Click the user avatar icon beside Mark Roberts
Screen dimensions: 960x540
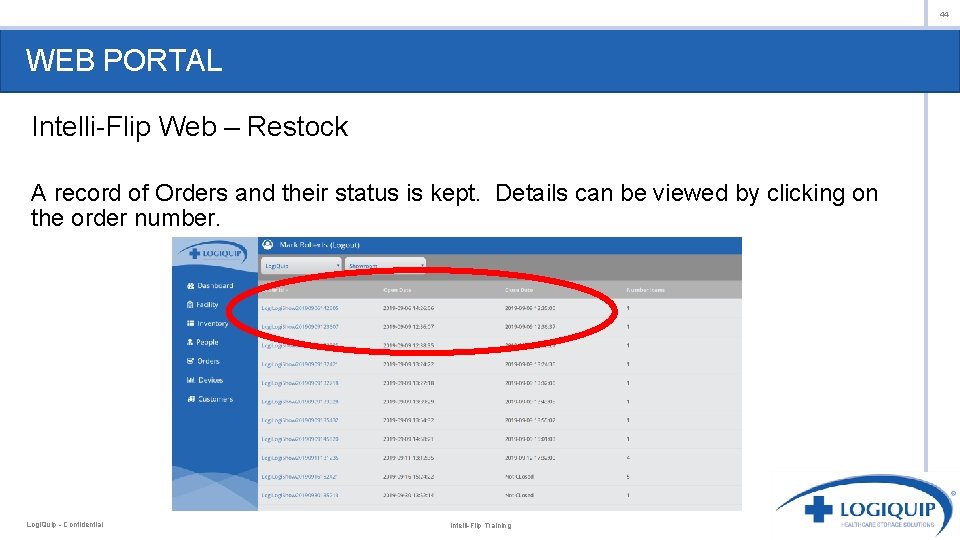point(268,245)
